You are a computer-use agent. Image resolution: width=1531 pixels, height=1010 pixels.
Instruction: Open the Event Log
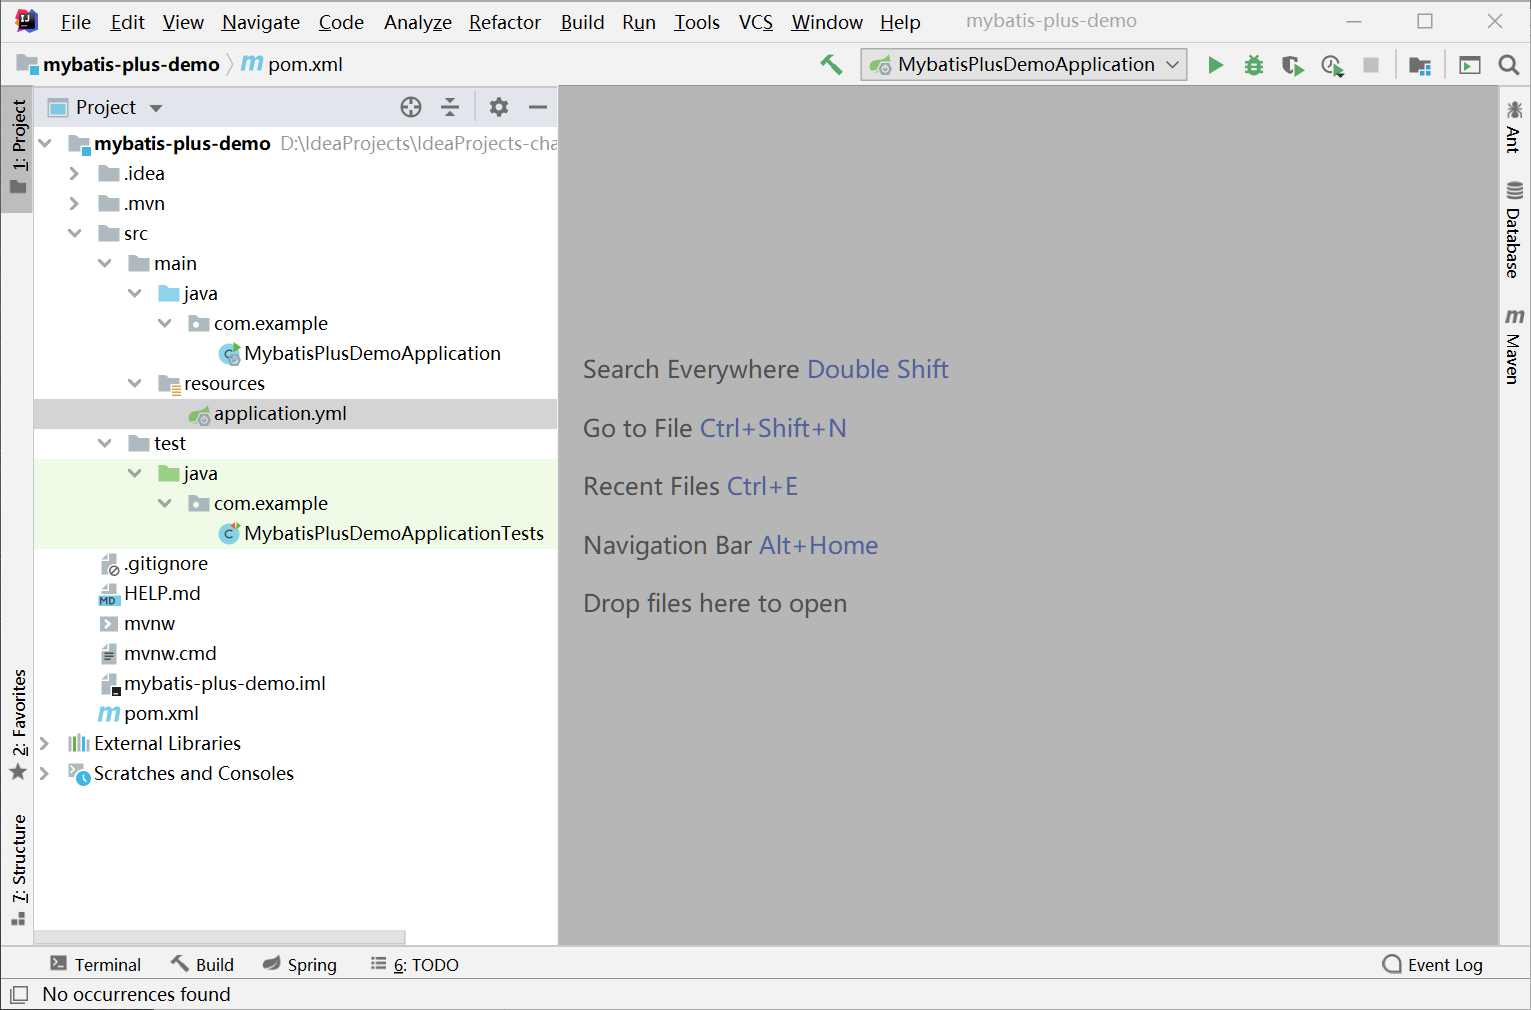coord(1432,964)
